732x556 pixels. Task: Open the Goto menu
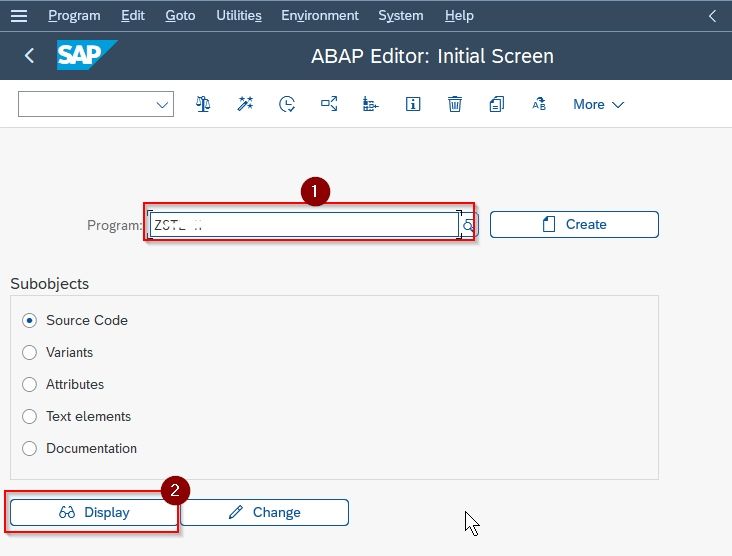180,16
